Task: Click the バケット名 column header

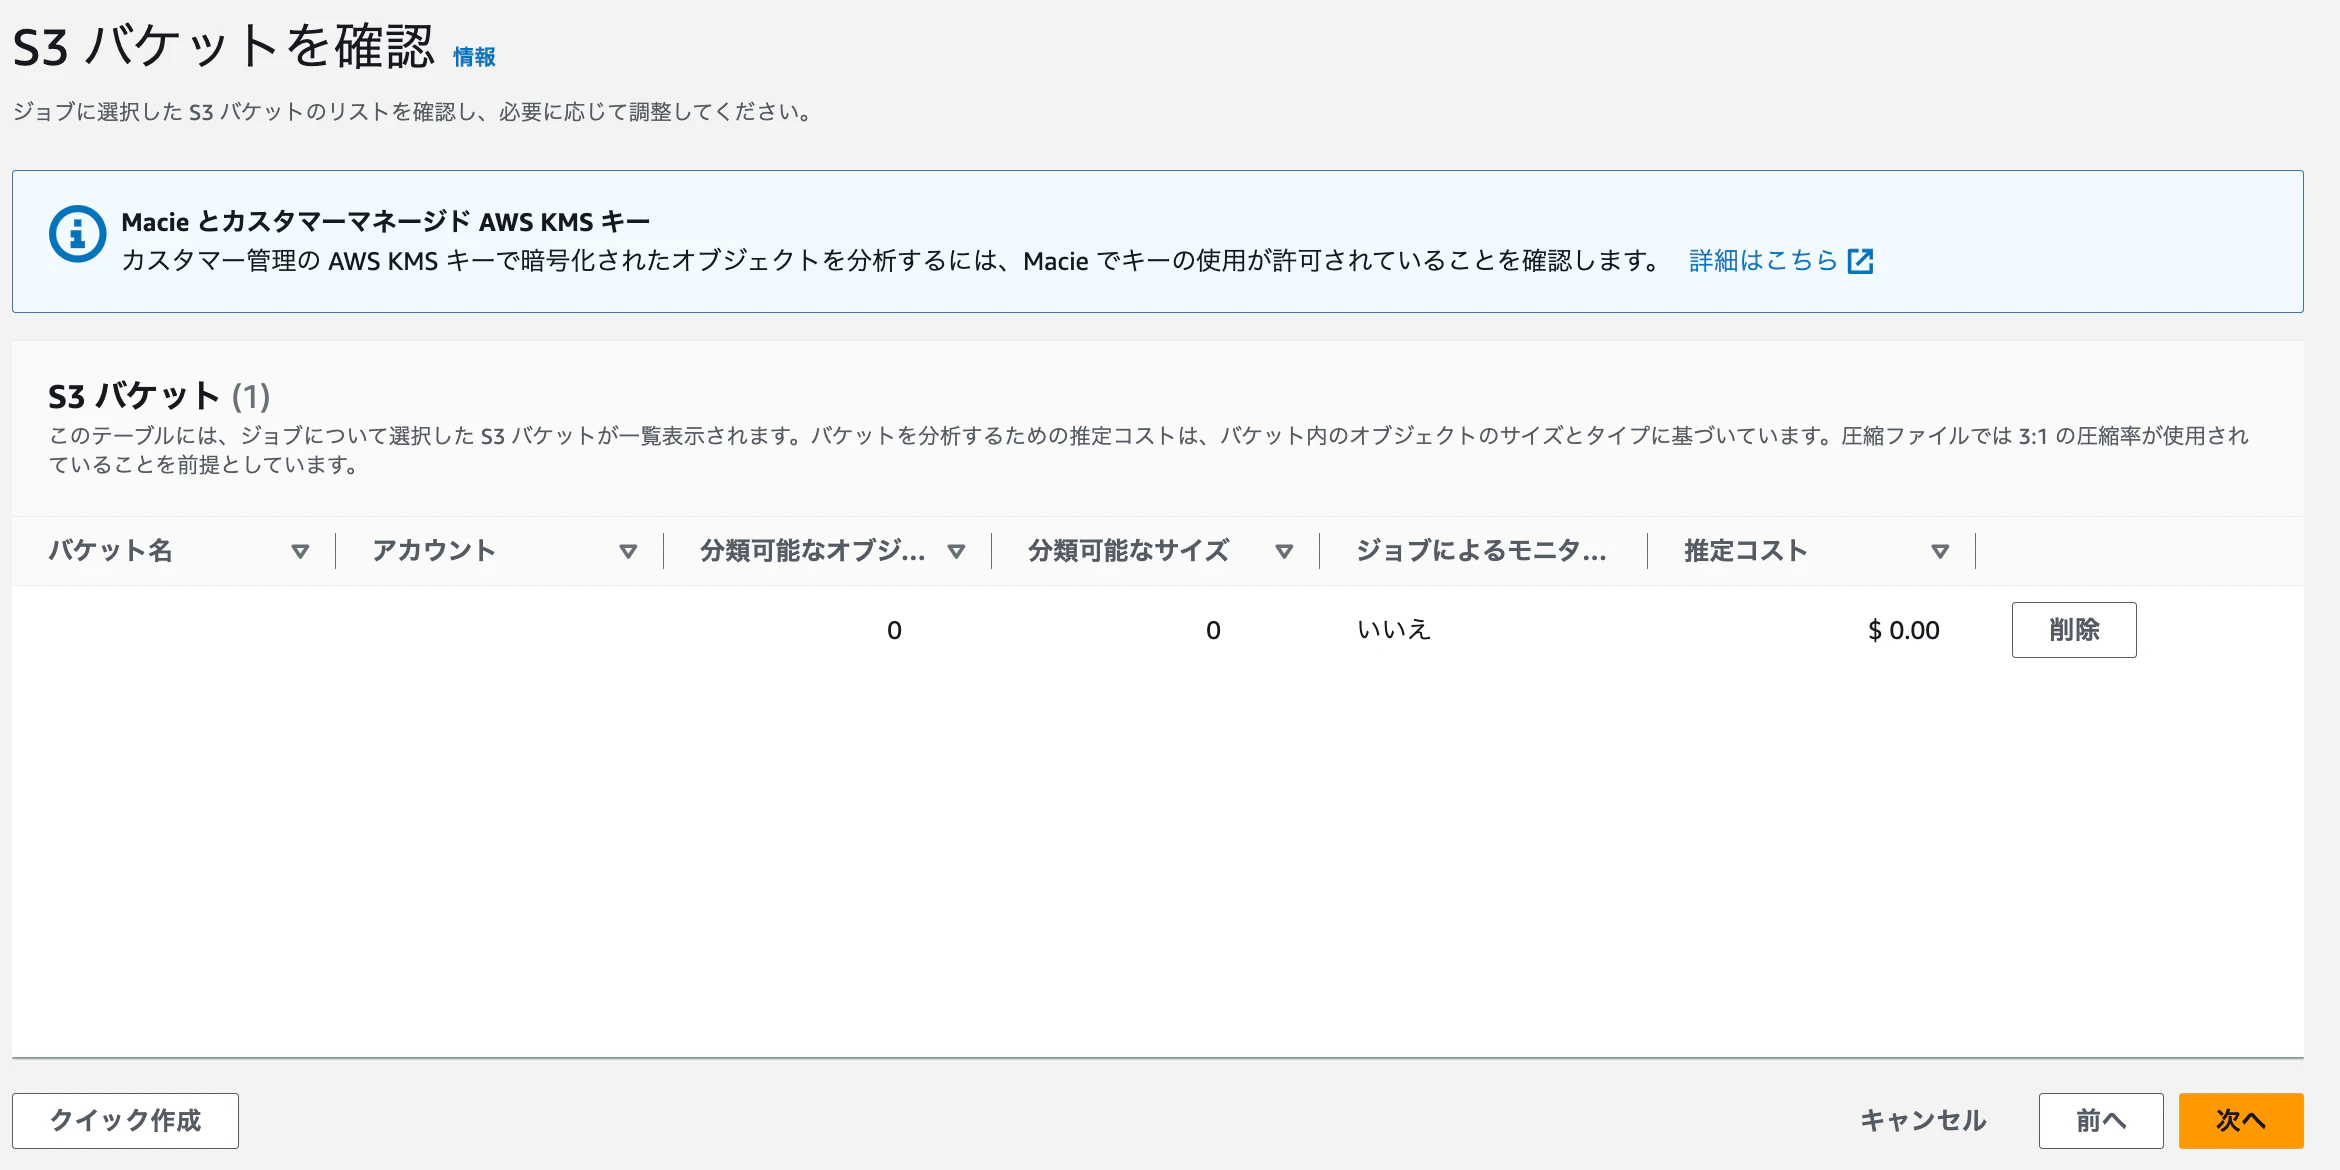Action: [111, 551]
